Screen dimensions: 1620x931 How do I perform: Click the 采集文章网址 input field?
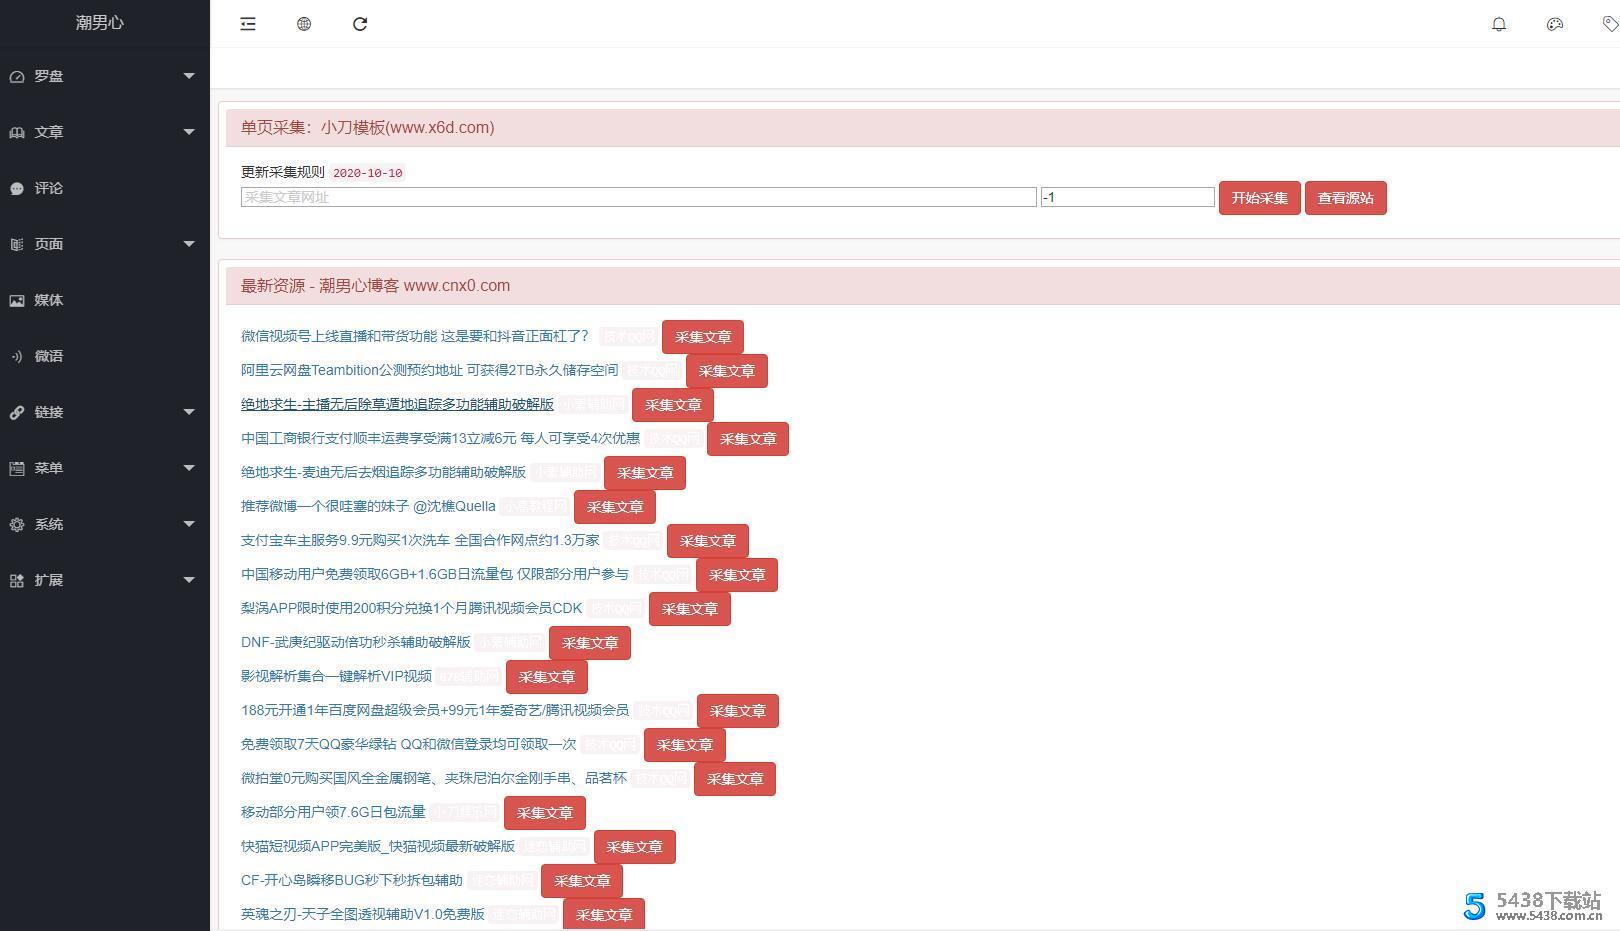point(638,197)
